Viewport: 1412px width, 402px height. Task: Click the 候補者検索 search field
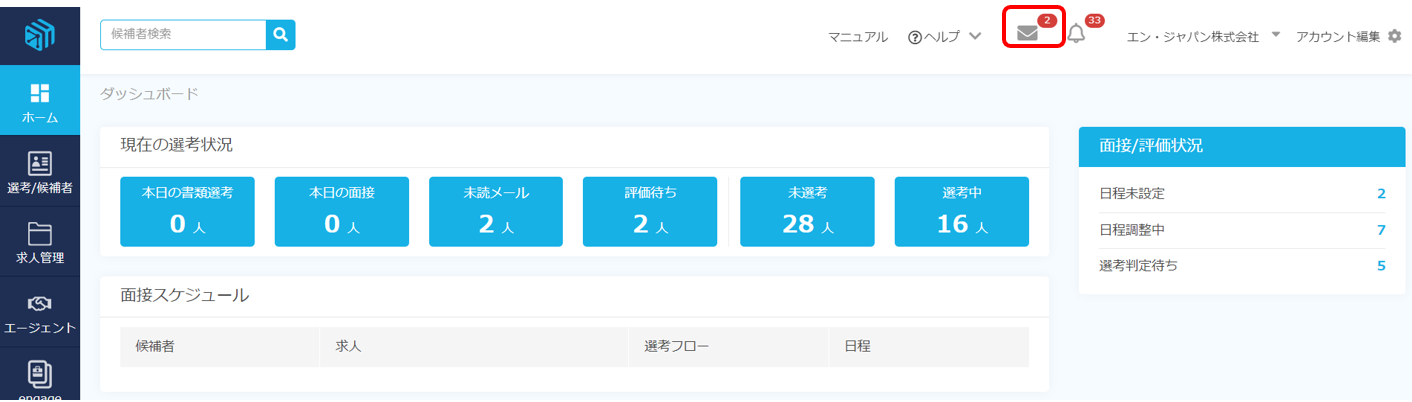click(183, 35)
